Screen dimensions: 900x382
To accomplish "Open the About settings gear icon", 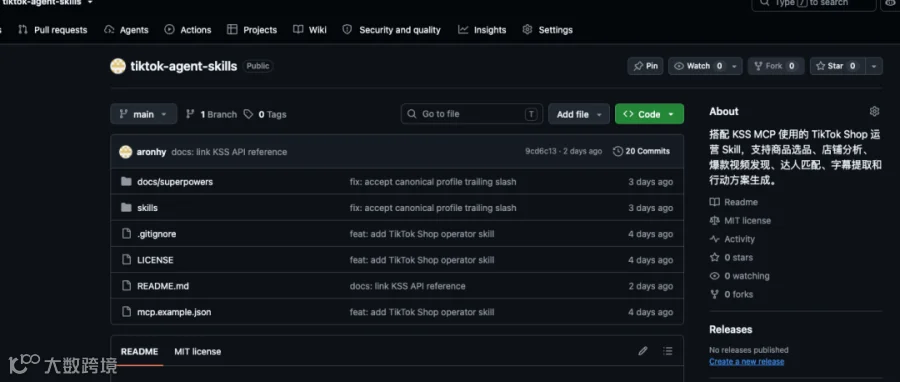I will click(x=874, y=111).
